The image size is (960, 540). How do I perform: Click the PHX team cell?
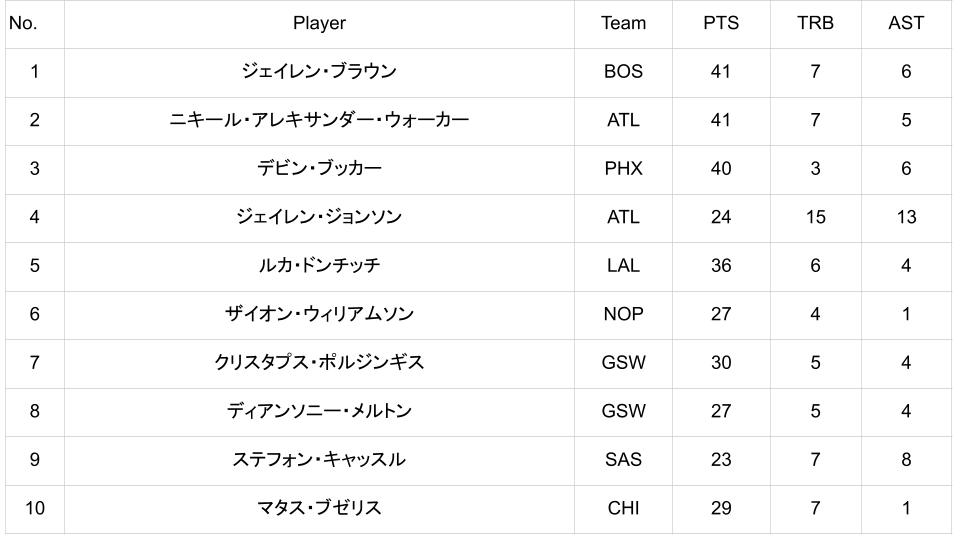click(x=623, y=169)
